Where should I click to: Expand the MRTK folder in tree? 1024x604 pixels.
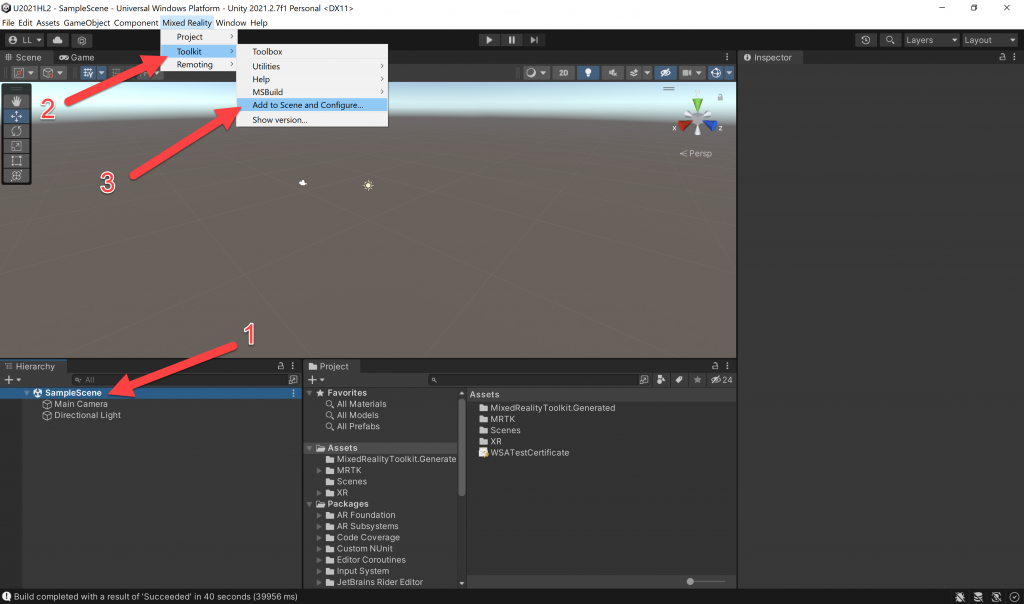(x=319, y=470)
